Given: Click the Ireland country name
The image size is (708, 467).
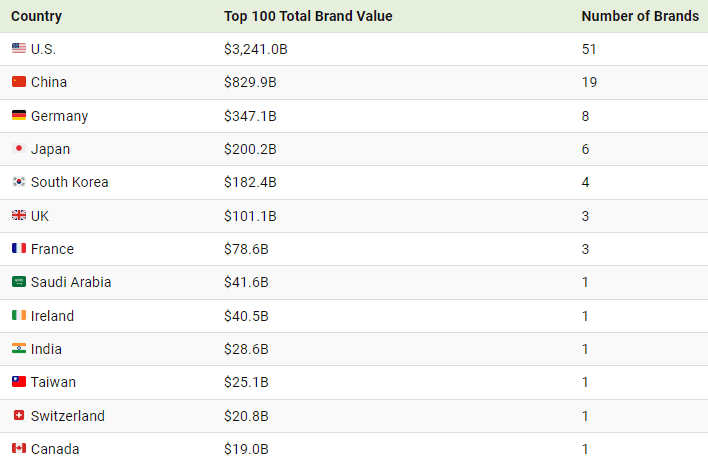Looking at the screenshot, I should point(52,316).
